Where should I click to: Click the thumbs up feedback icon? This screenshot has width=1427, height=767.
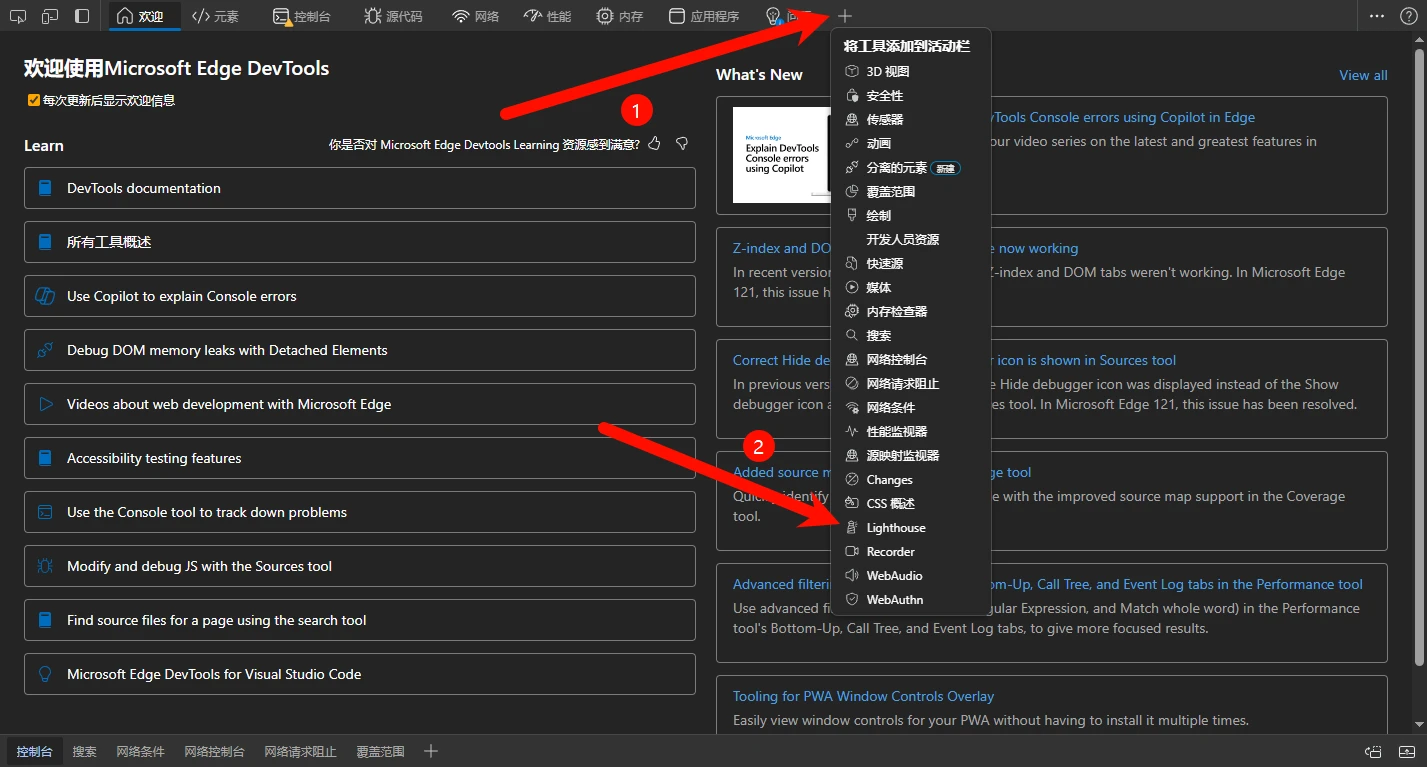click(654, 144)
